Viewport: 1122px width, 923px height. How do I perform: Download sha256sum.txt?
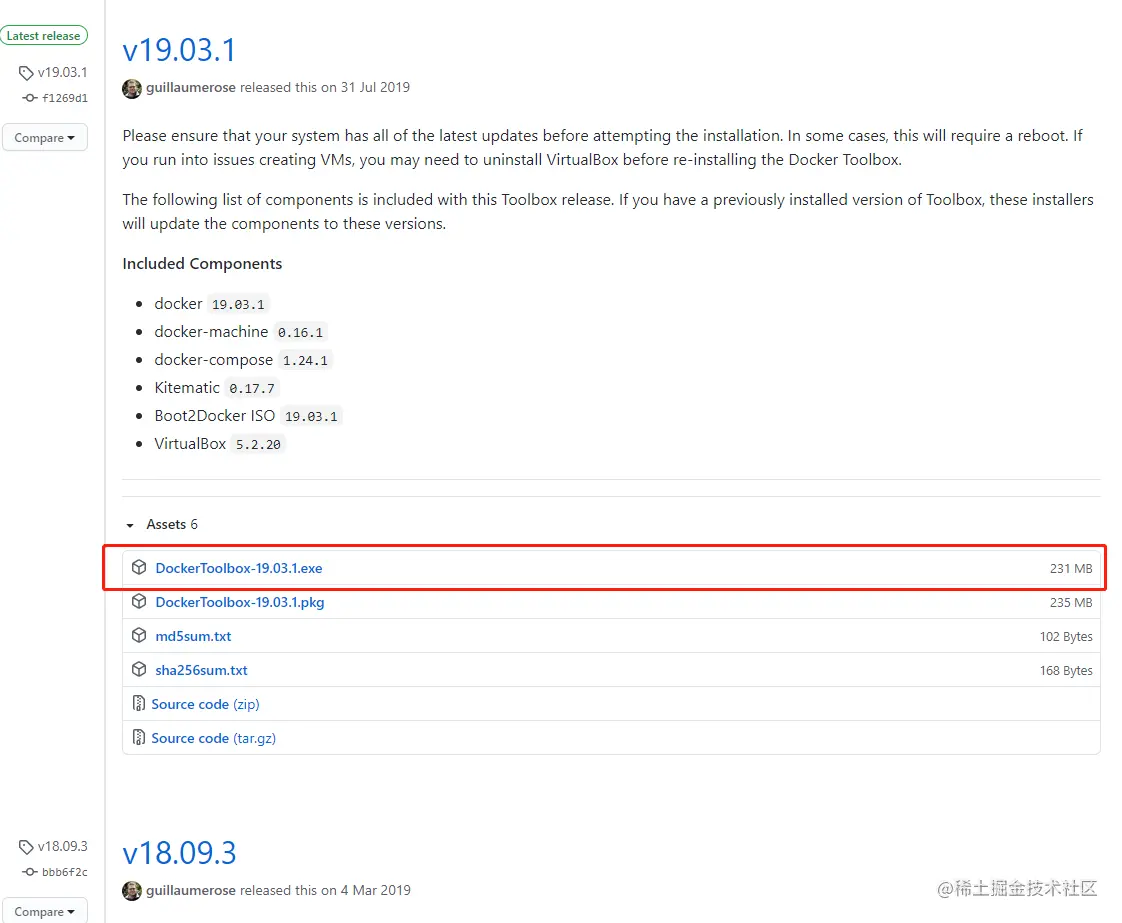pos(201,670)
